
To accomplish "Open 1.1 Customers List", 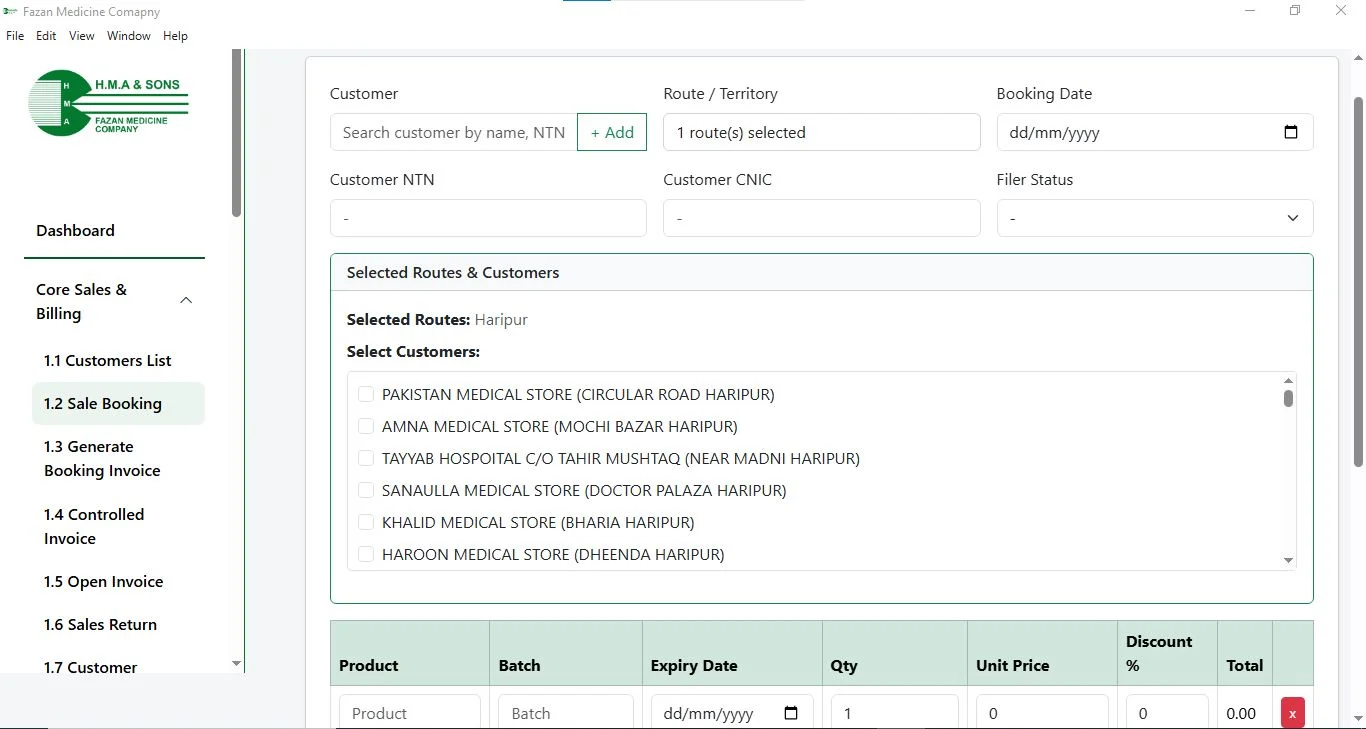I will tap(108, 360).
